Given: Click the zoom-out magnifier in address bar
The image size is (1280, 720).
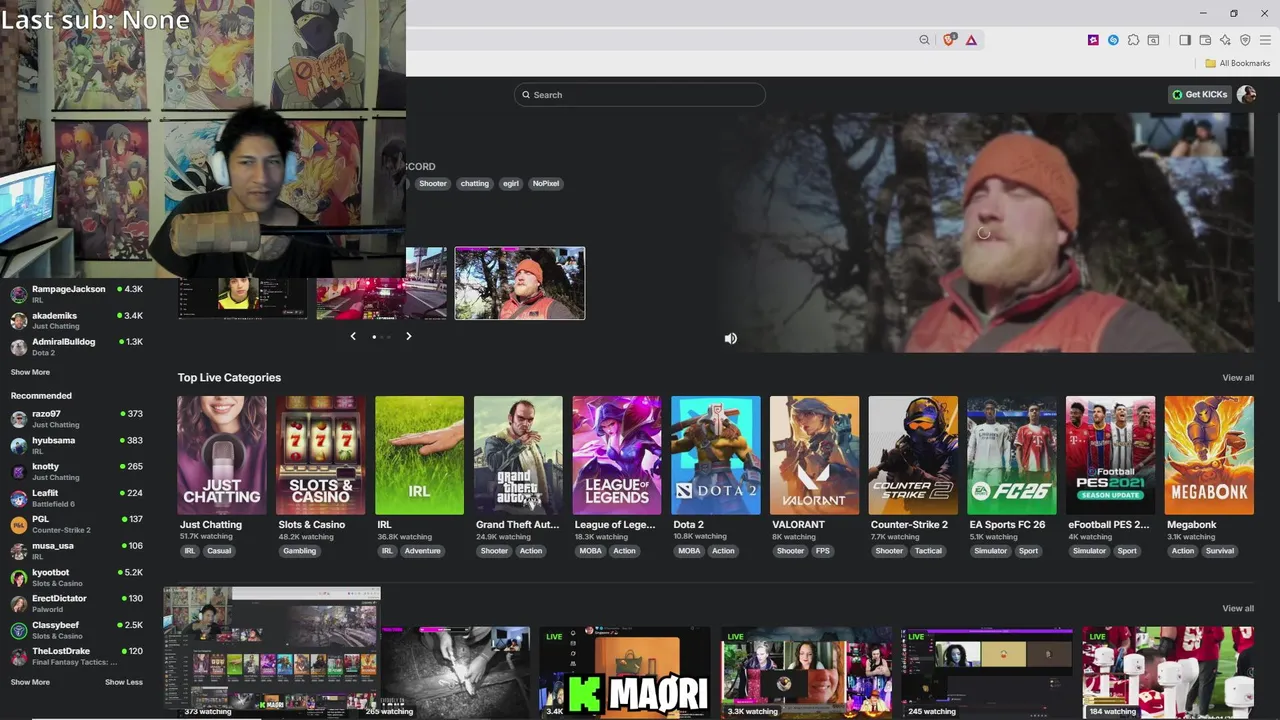Looking at the screenshot, I should (x=924, y=40).
